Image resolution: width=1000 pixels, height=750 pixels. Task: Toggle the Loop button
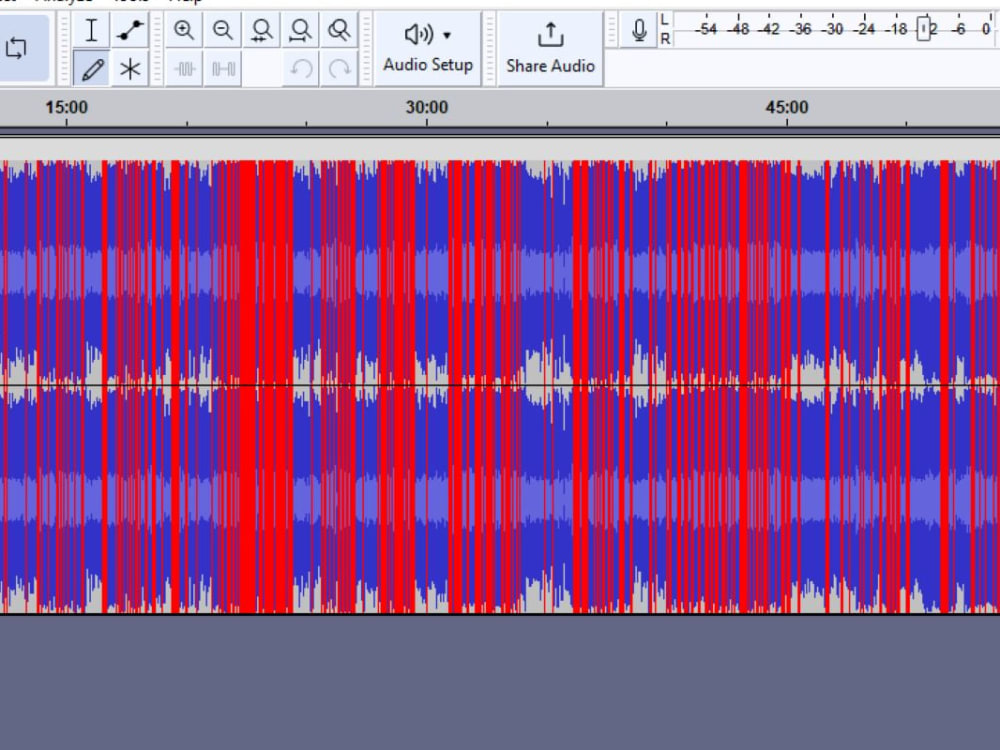click(x=18, y=48)
